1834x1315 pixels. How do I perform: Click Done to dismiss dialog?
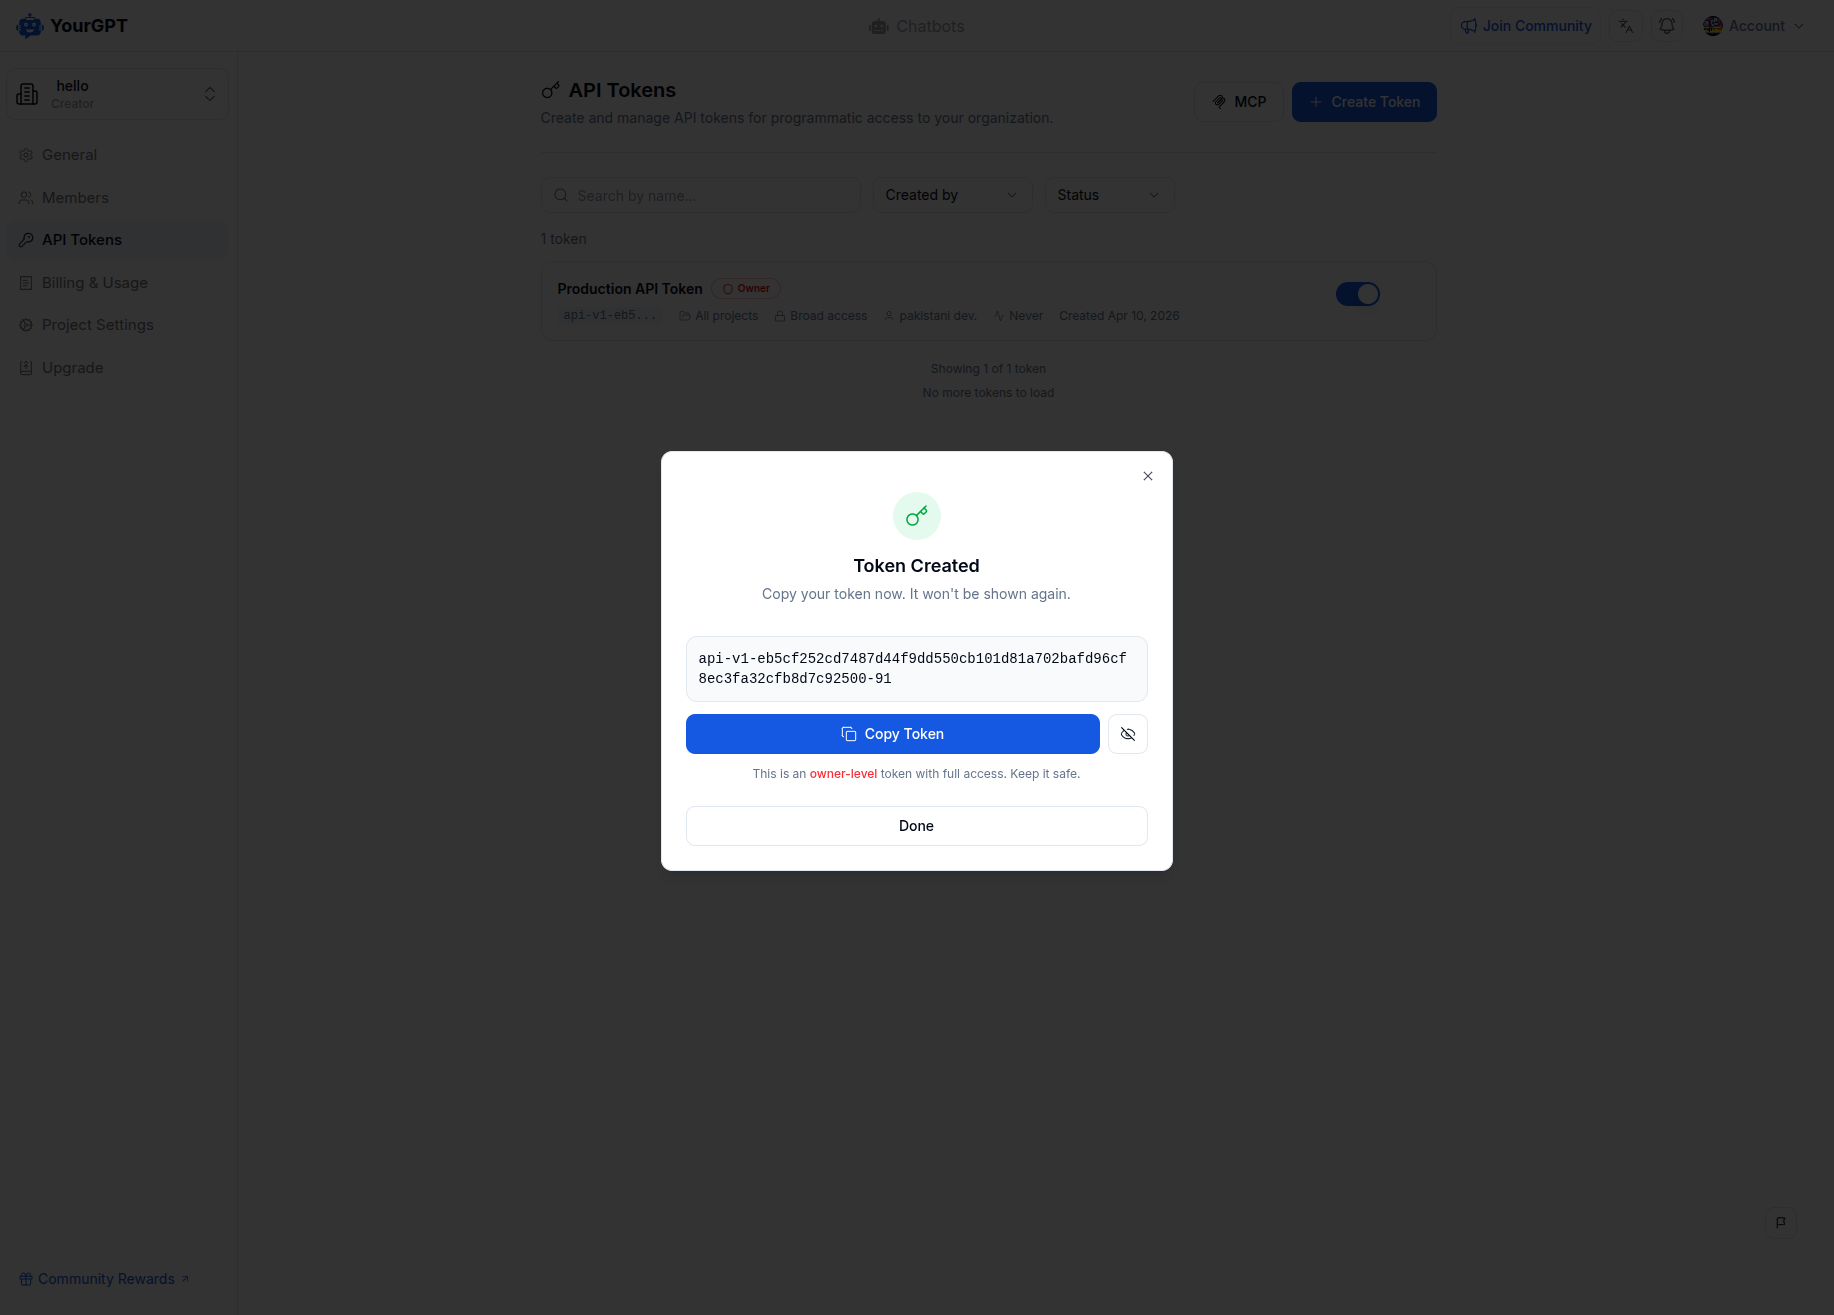[917, 826]
